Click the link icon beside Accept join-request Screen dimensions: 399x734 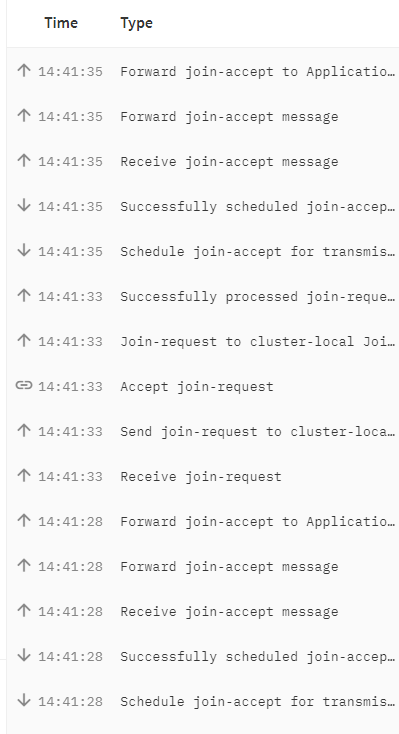tap(24, 385)
